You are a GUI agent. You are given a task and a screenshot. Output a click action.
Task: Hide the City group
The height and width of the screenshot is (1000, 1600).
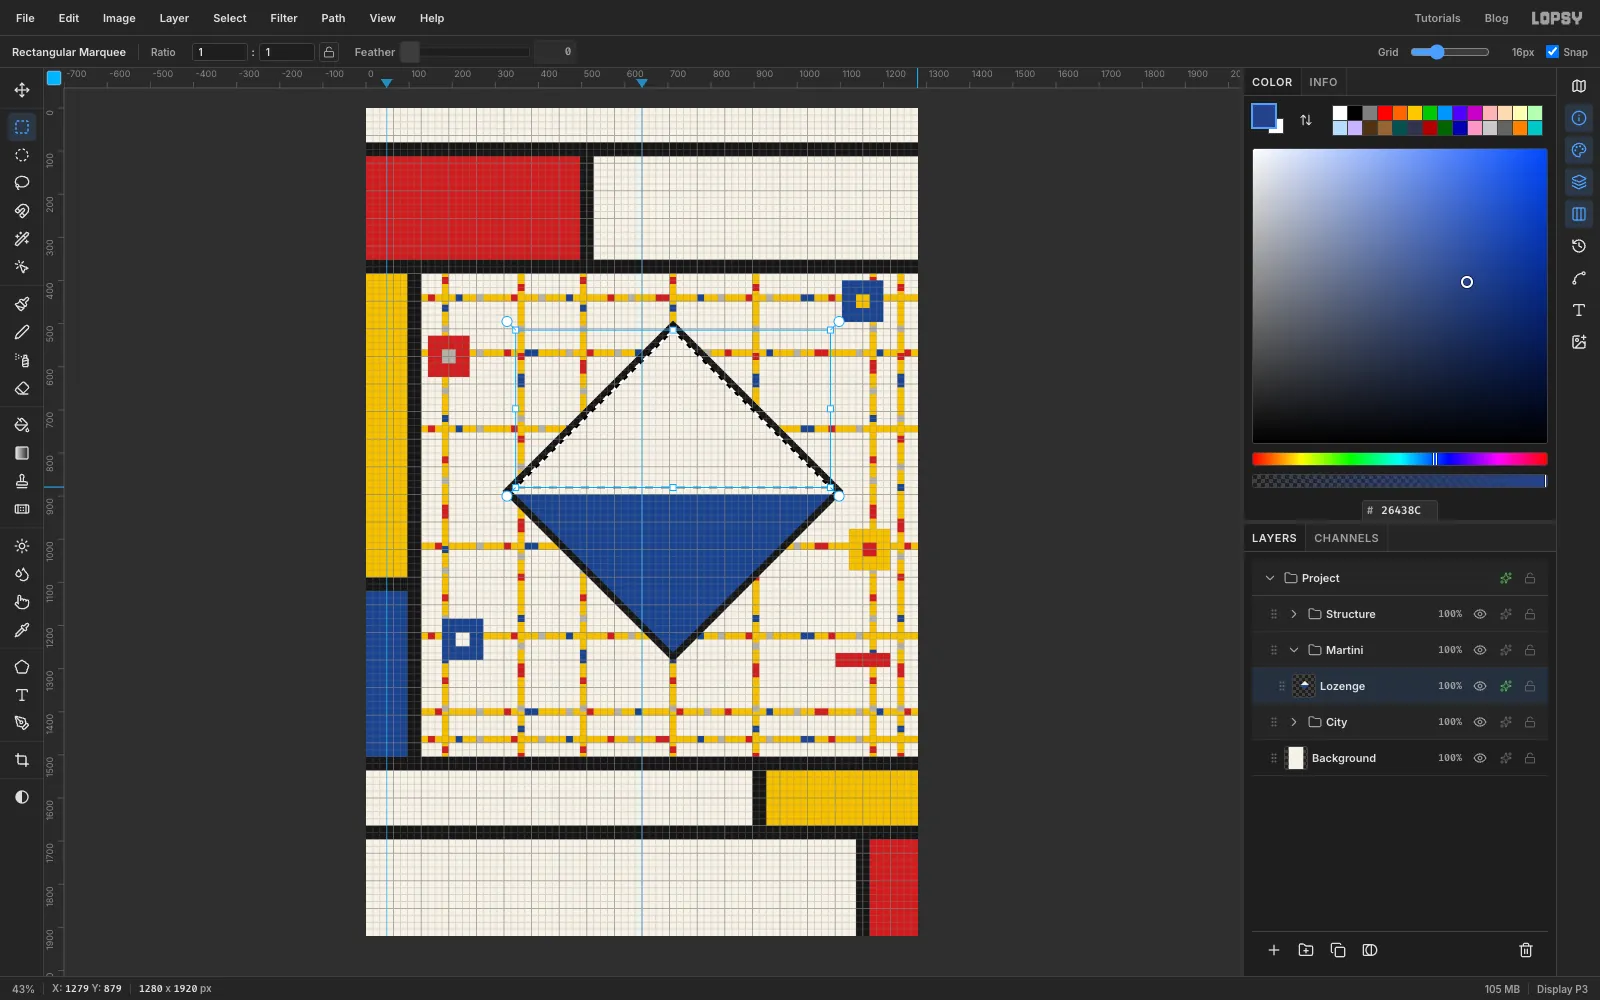[1480, 722]
